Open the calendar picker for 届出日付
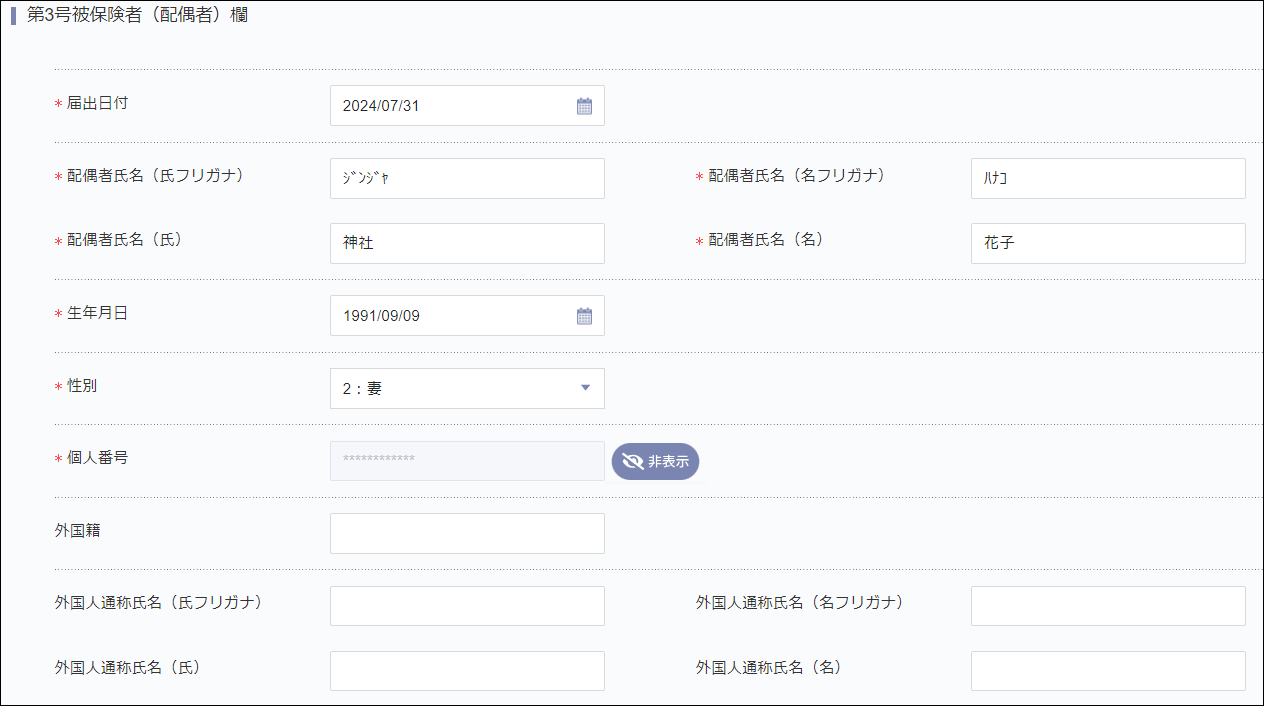 [x=584, y=105]
